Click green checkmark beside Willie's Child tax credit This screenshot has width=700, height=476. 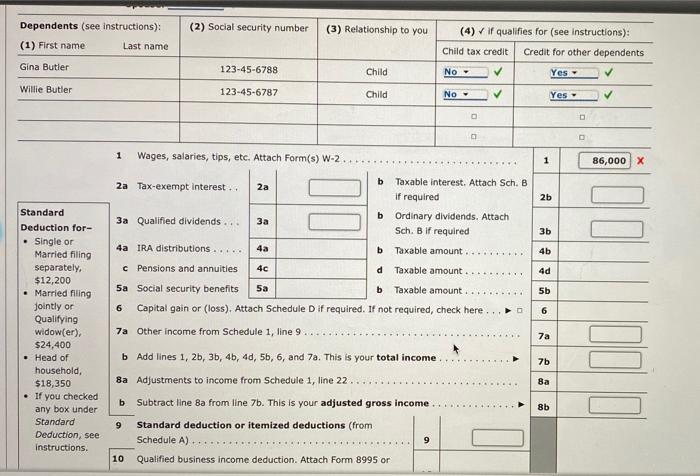(x=497, y=94)
